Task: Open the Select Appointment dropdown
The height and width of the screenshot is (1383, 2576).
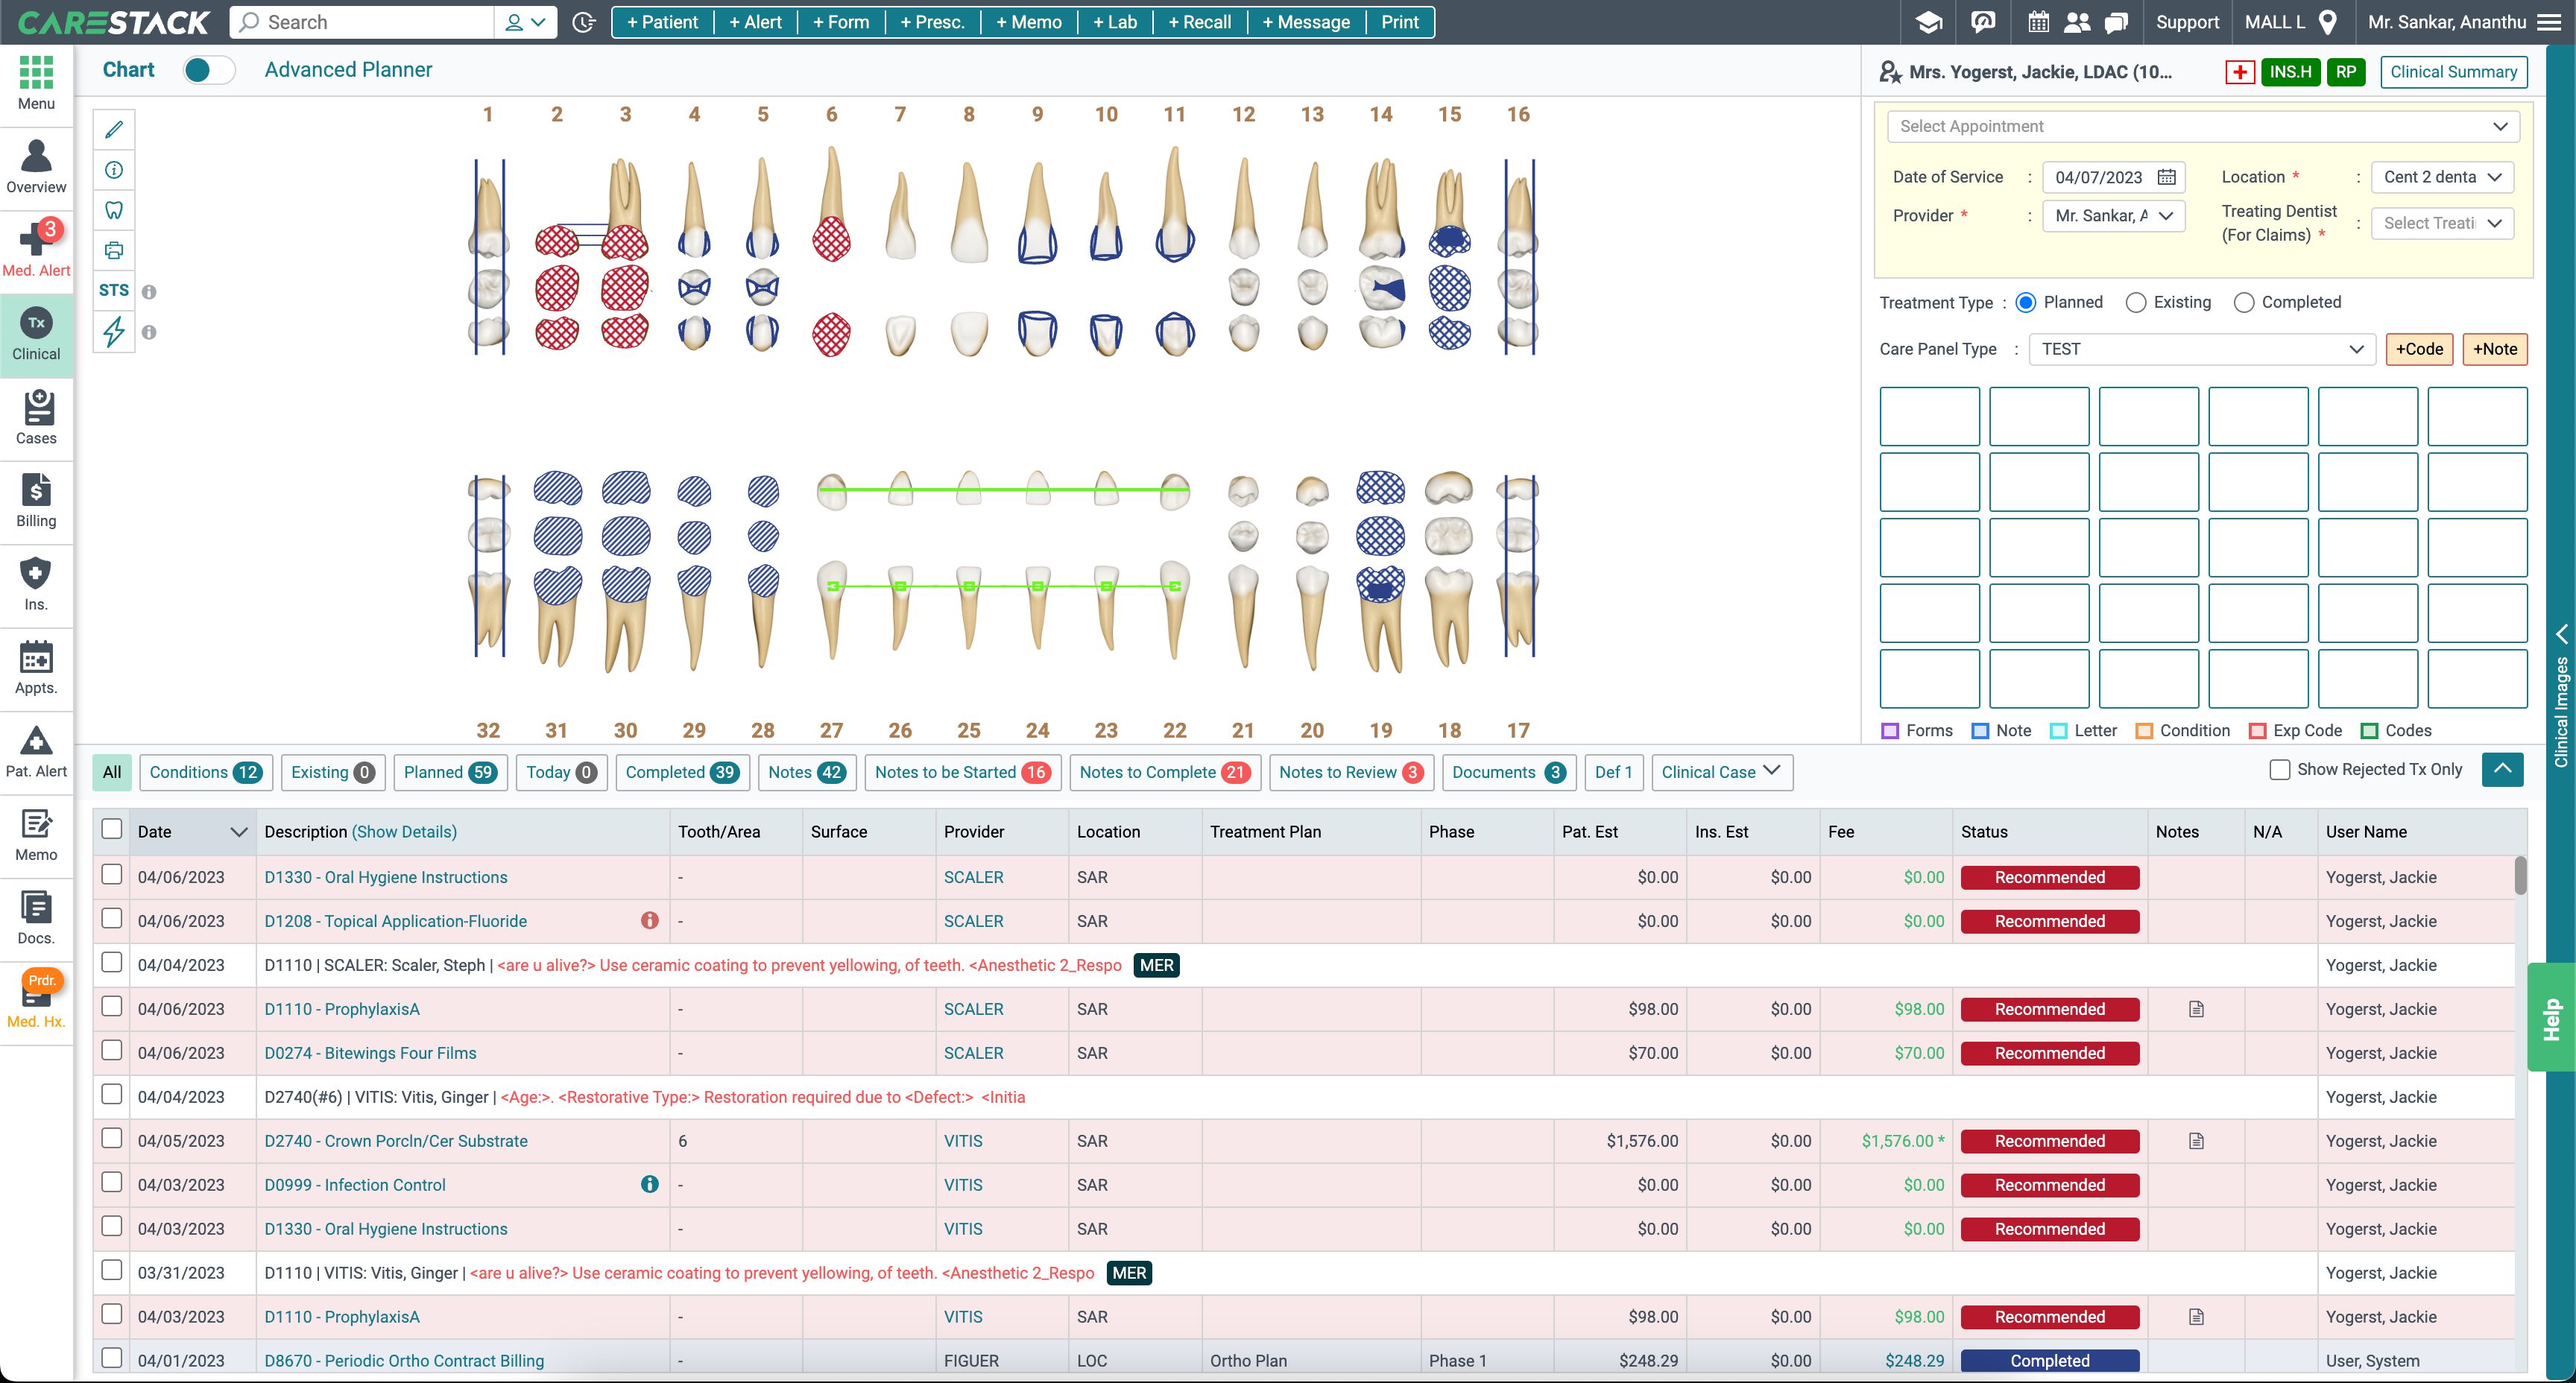Action: (x=2203, y=126)
